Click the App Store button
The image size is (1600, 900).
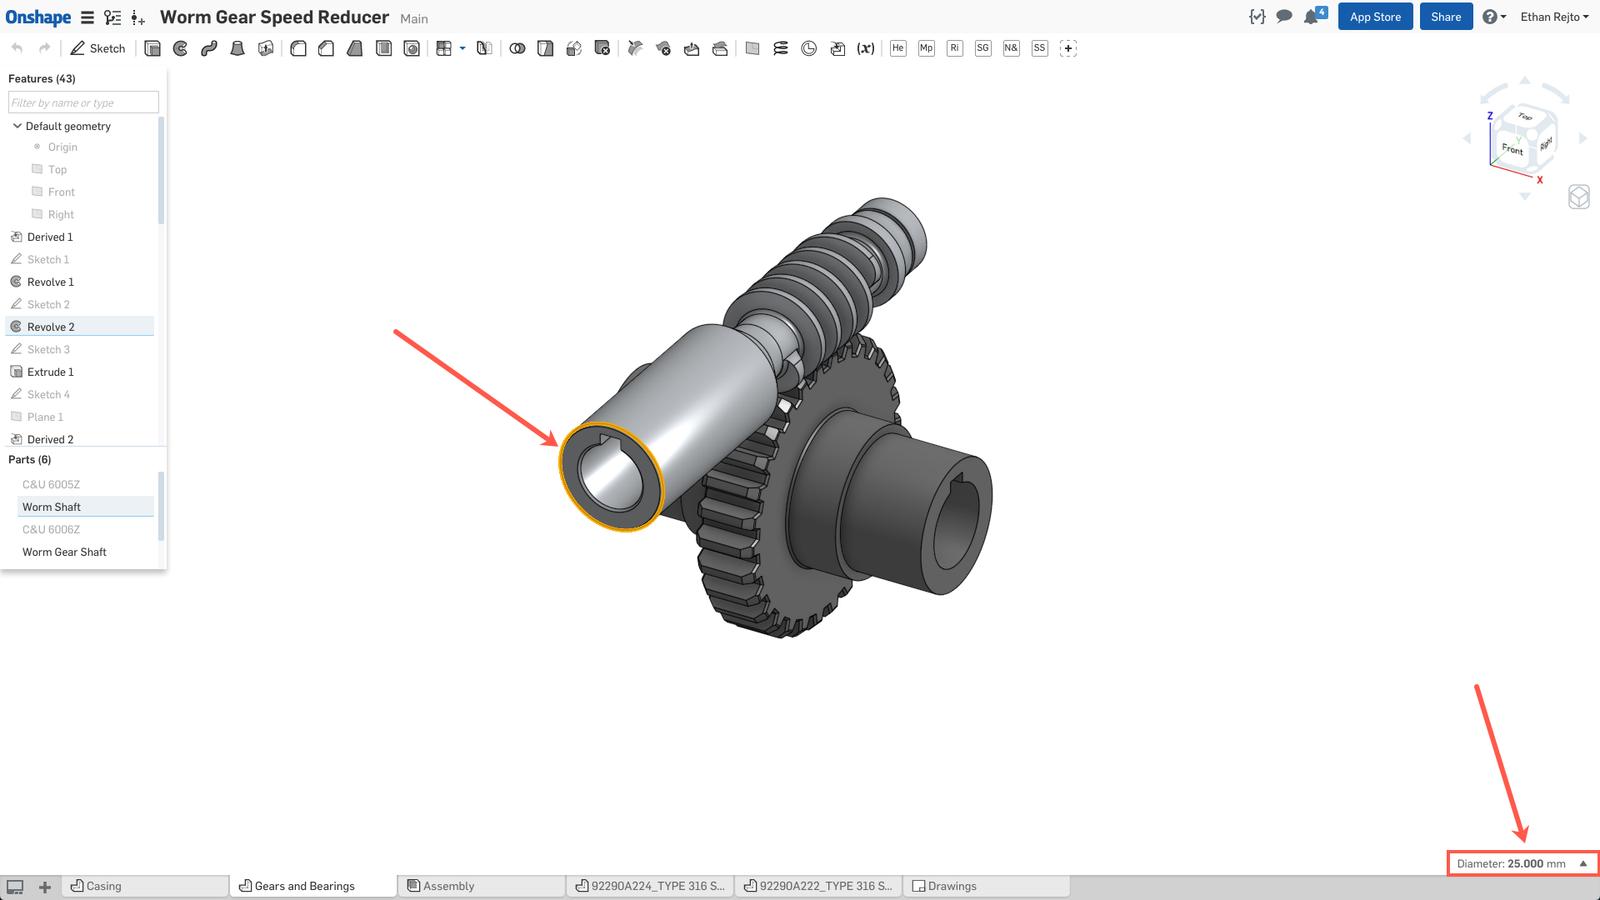click(x=1375, y=17)
